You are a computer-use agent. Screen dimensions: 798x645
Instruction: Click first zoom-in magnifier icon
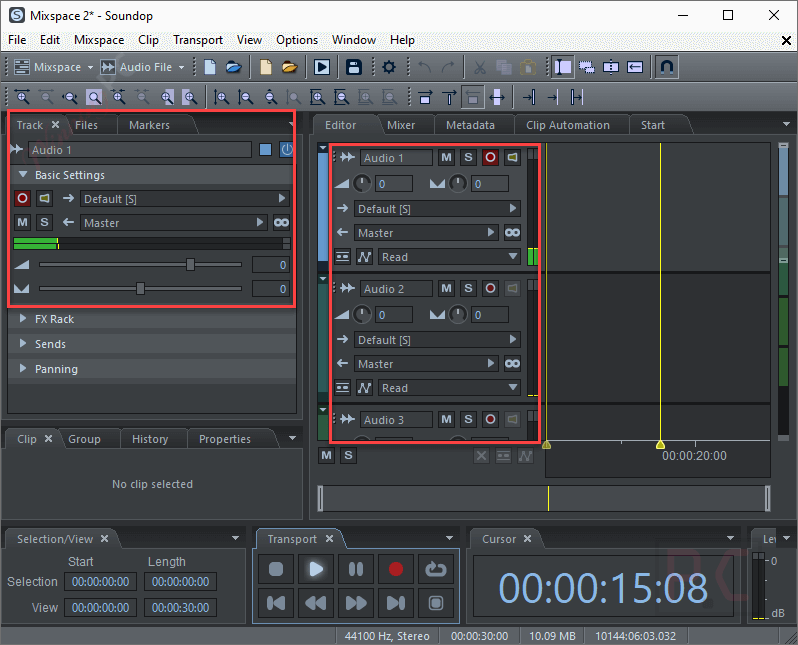pyautogui.click(x=22, y=97)
